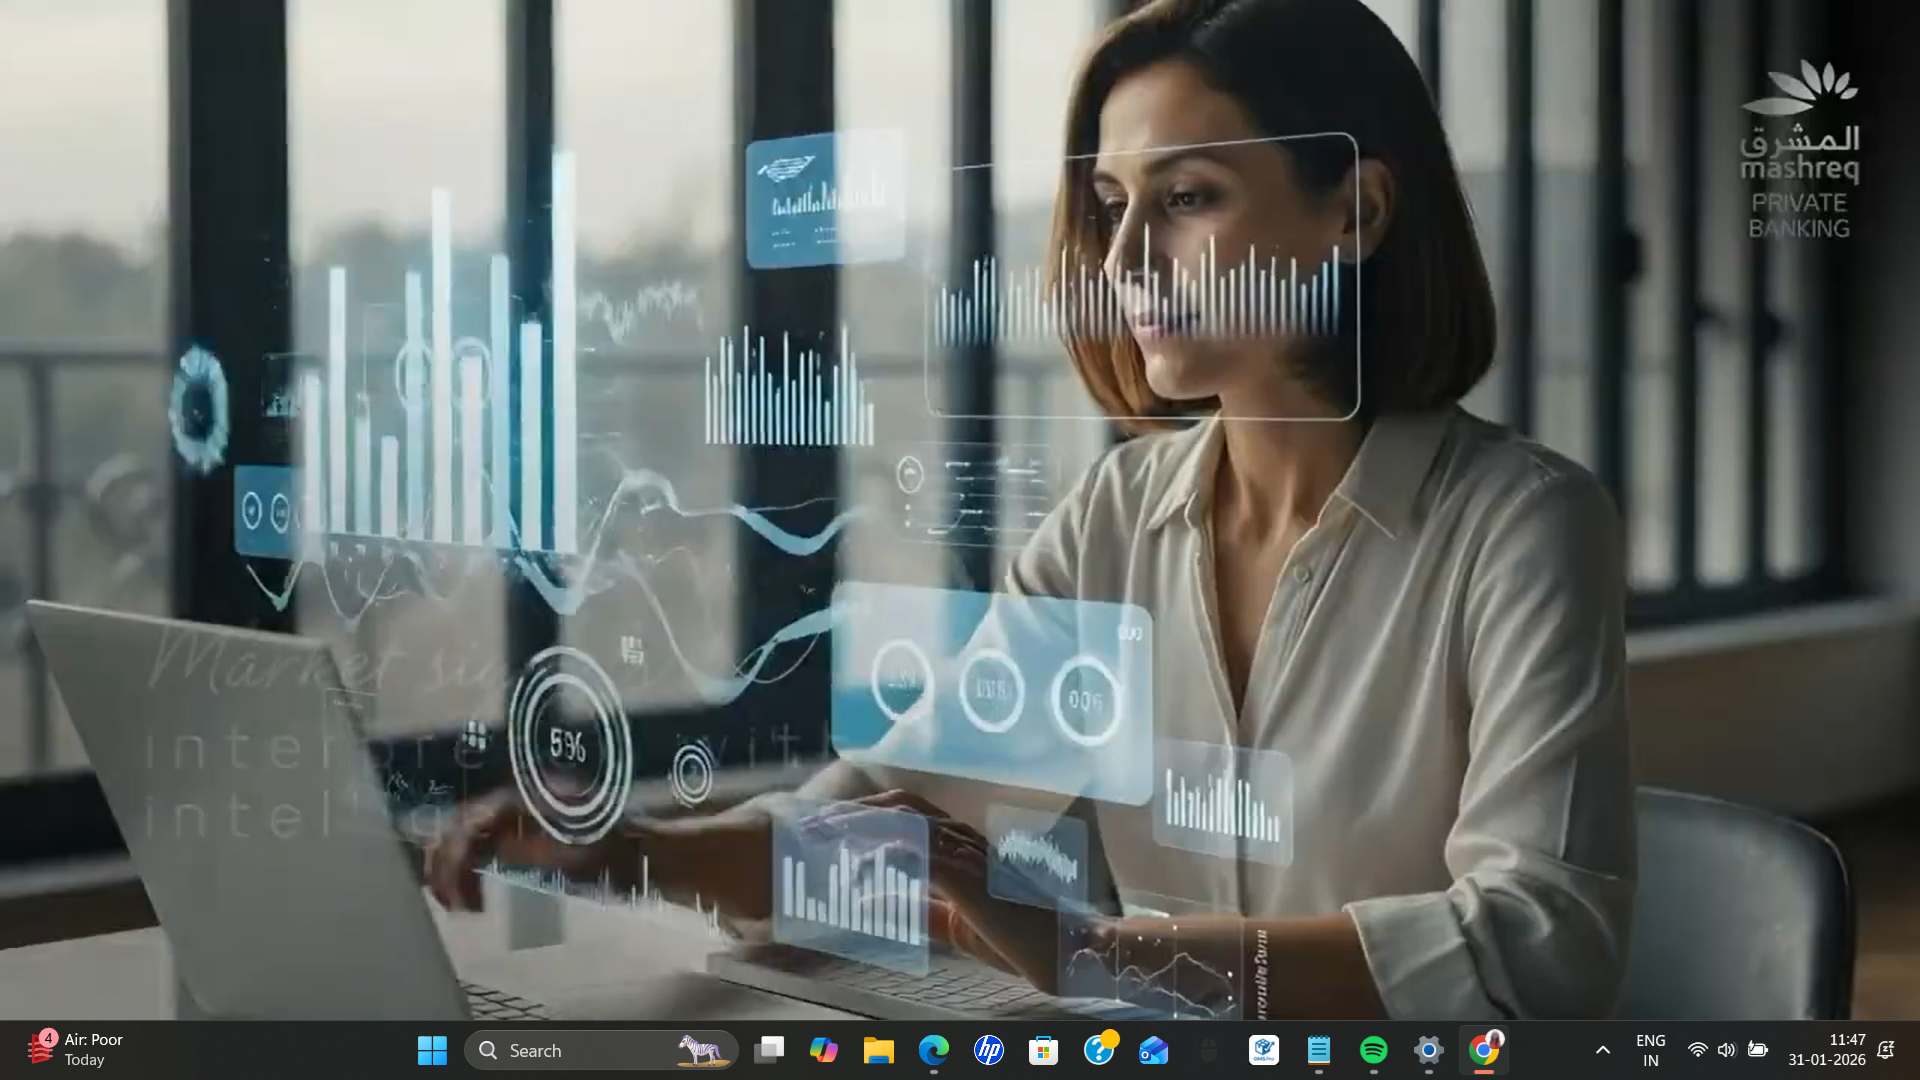Open ENG IN language switcher
This screenshot has width=1920, height=1080.
1651,1050
